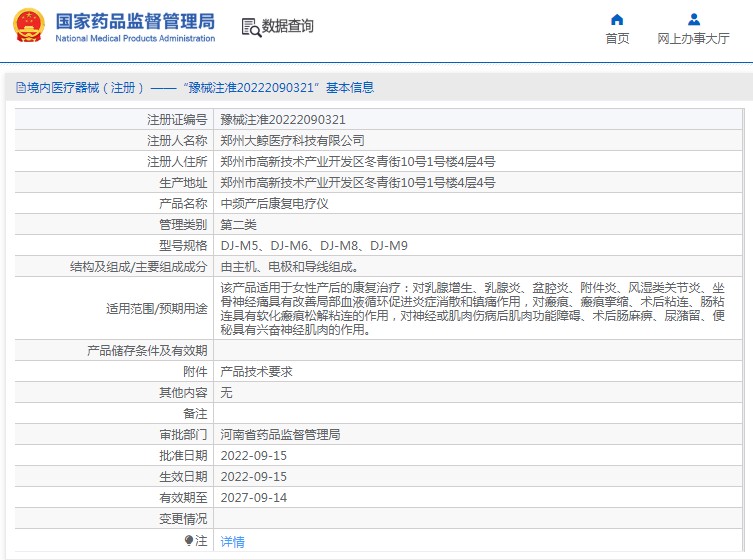Select model spec DJ-M5、DJ-M6、DJ-M8、DJ-M9

coord(314,246)
